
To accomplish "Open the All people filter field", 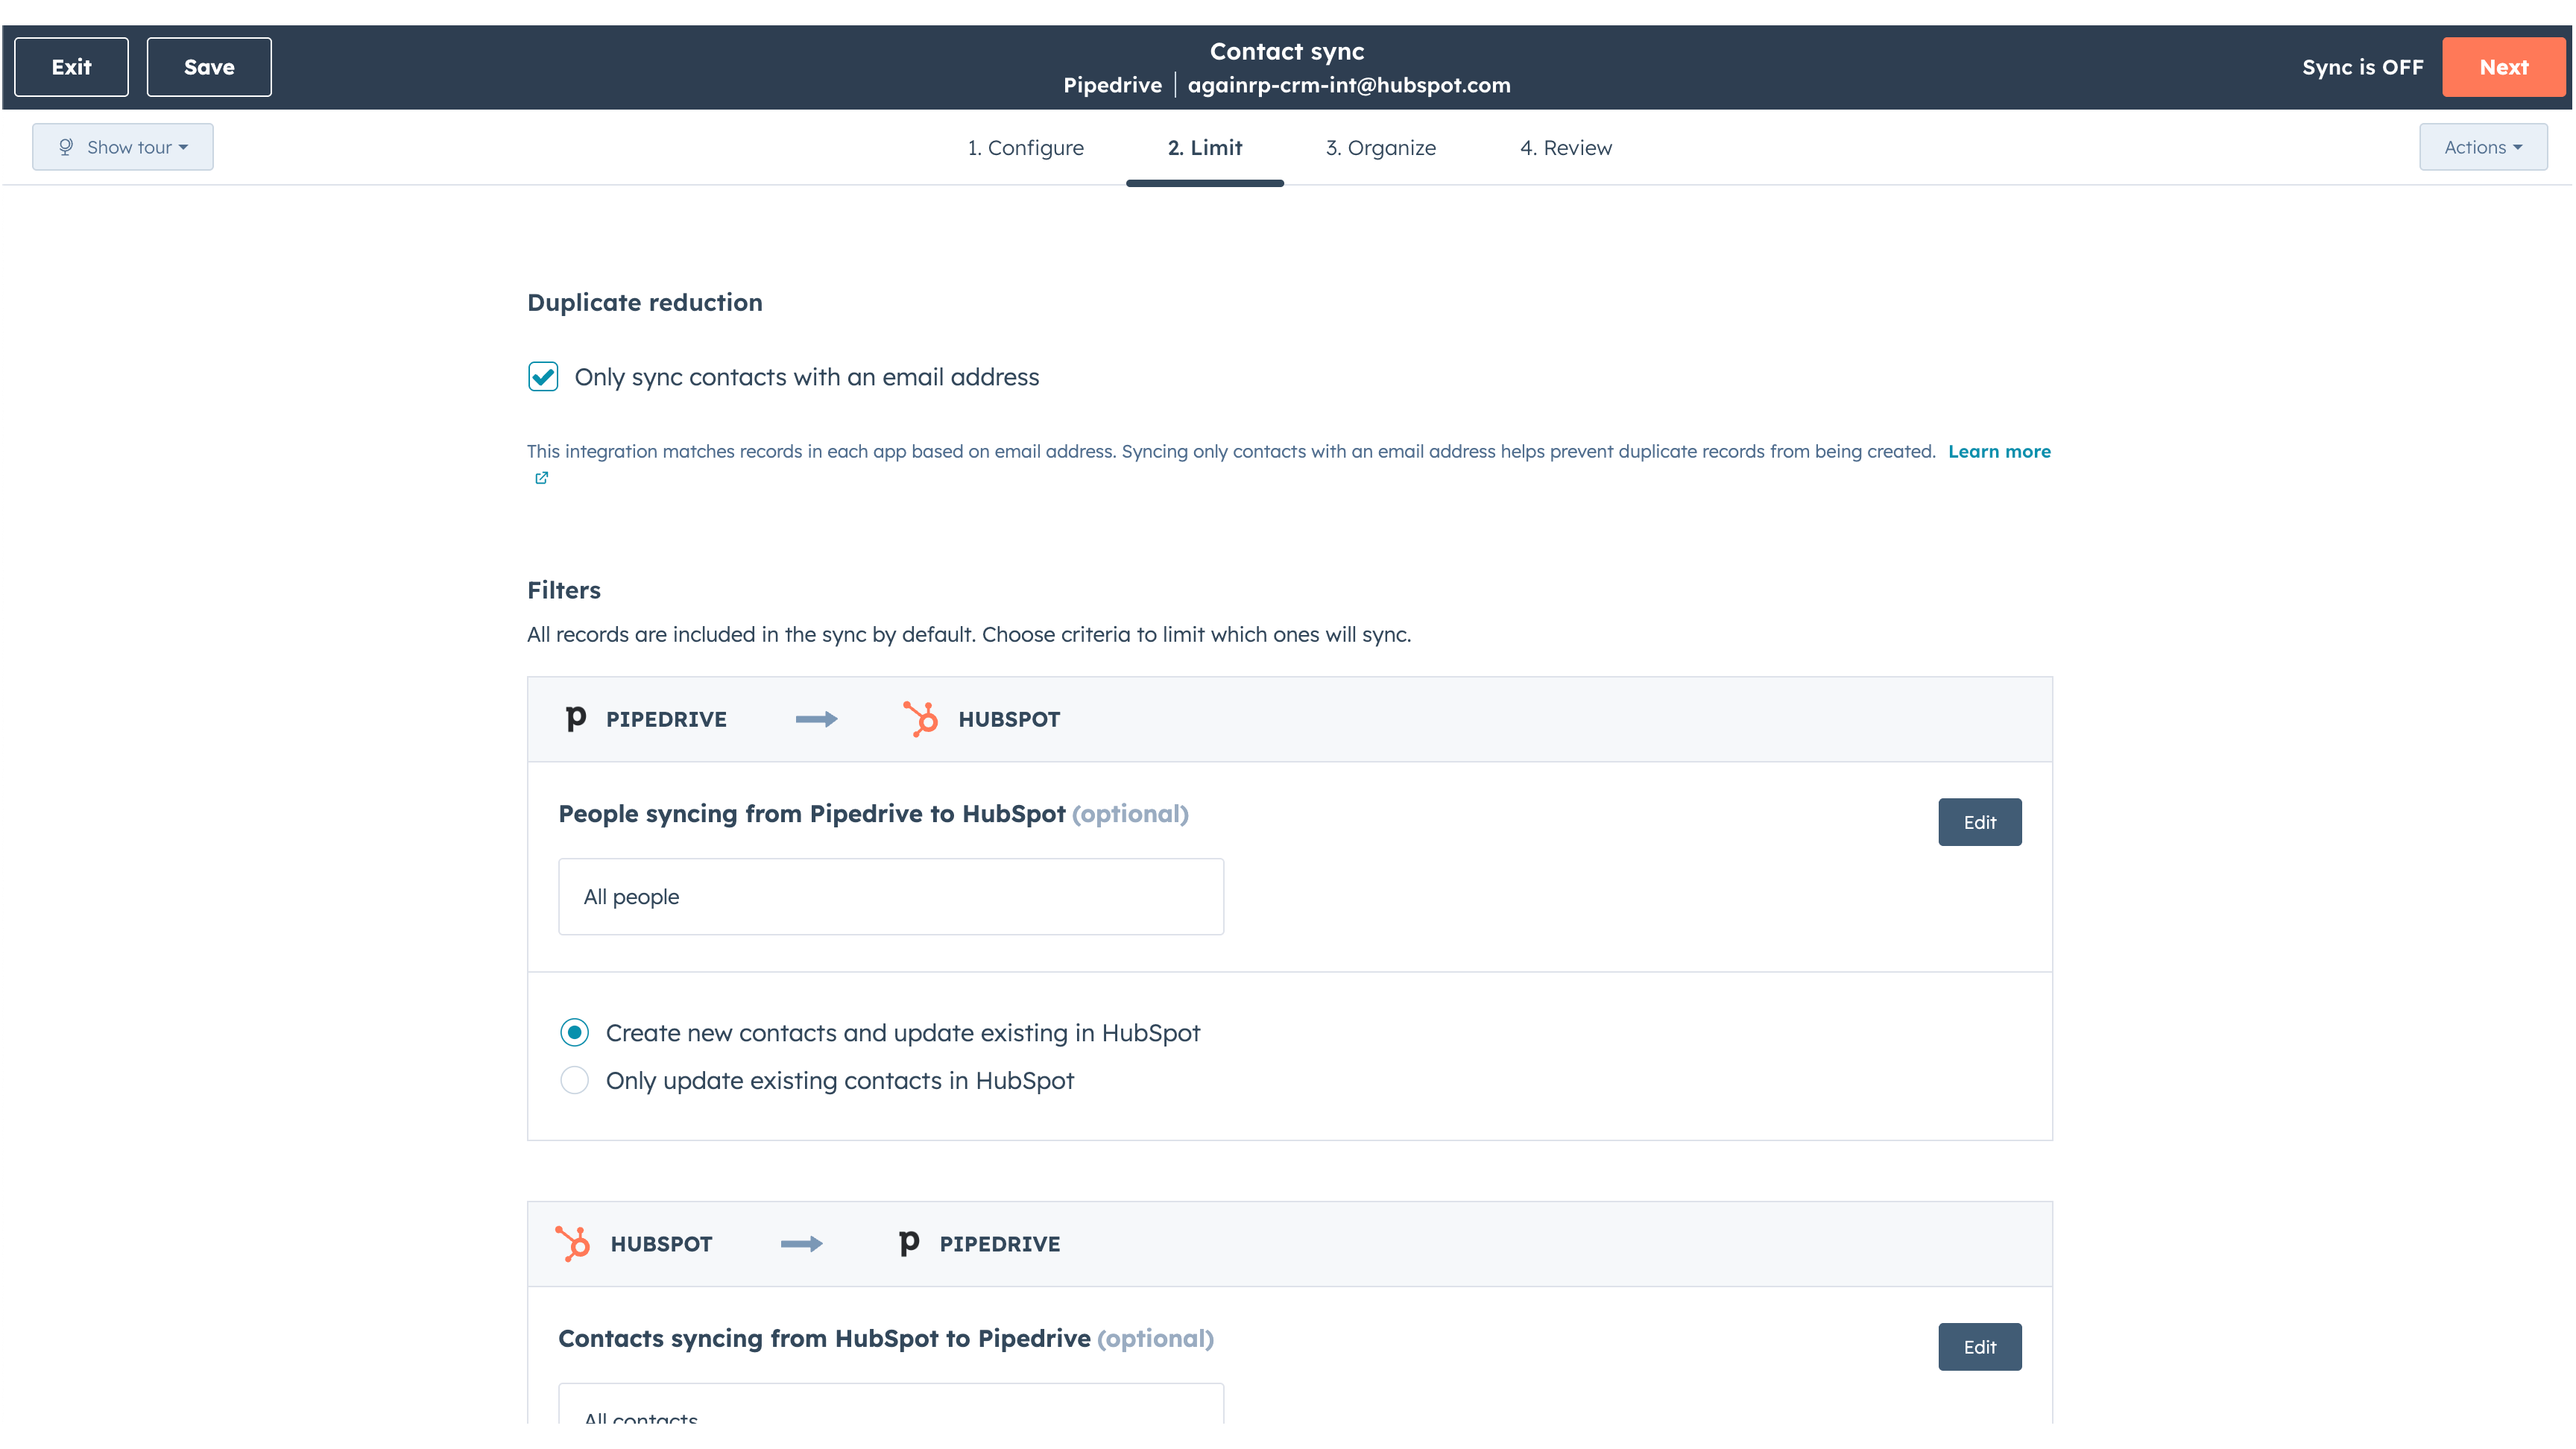I will click(x=890, y=896).
